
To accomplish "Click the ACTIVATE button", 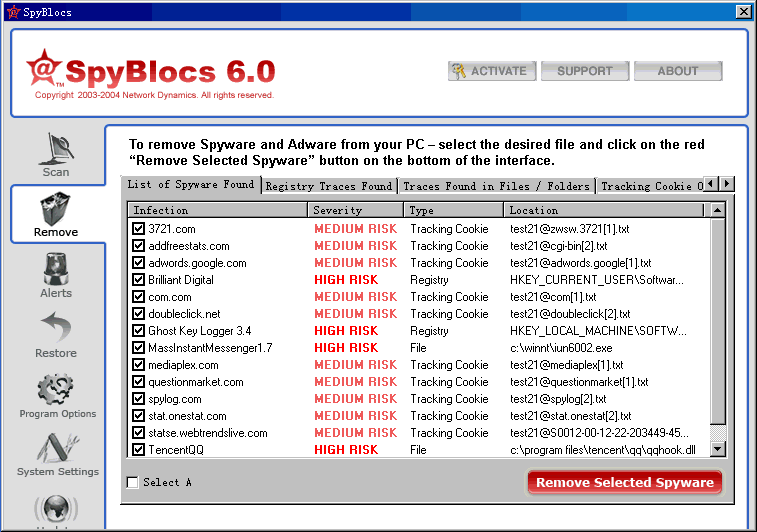I will (492, 71).
